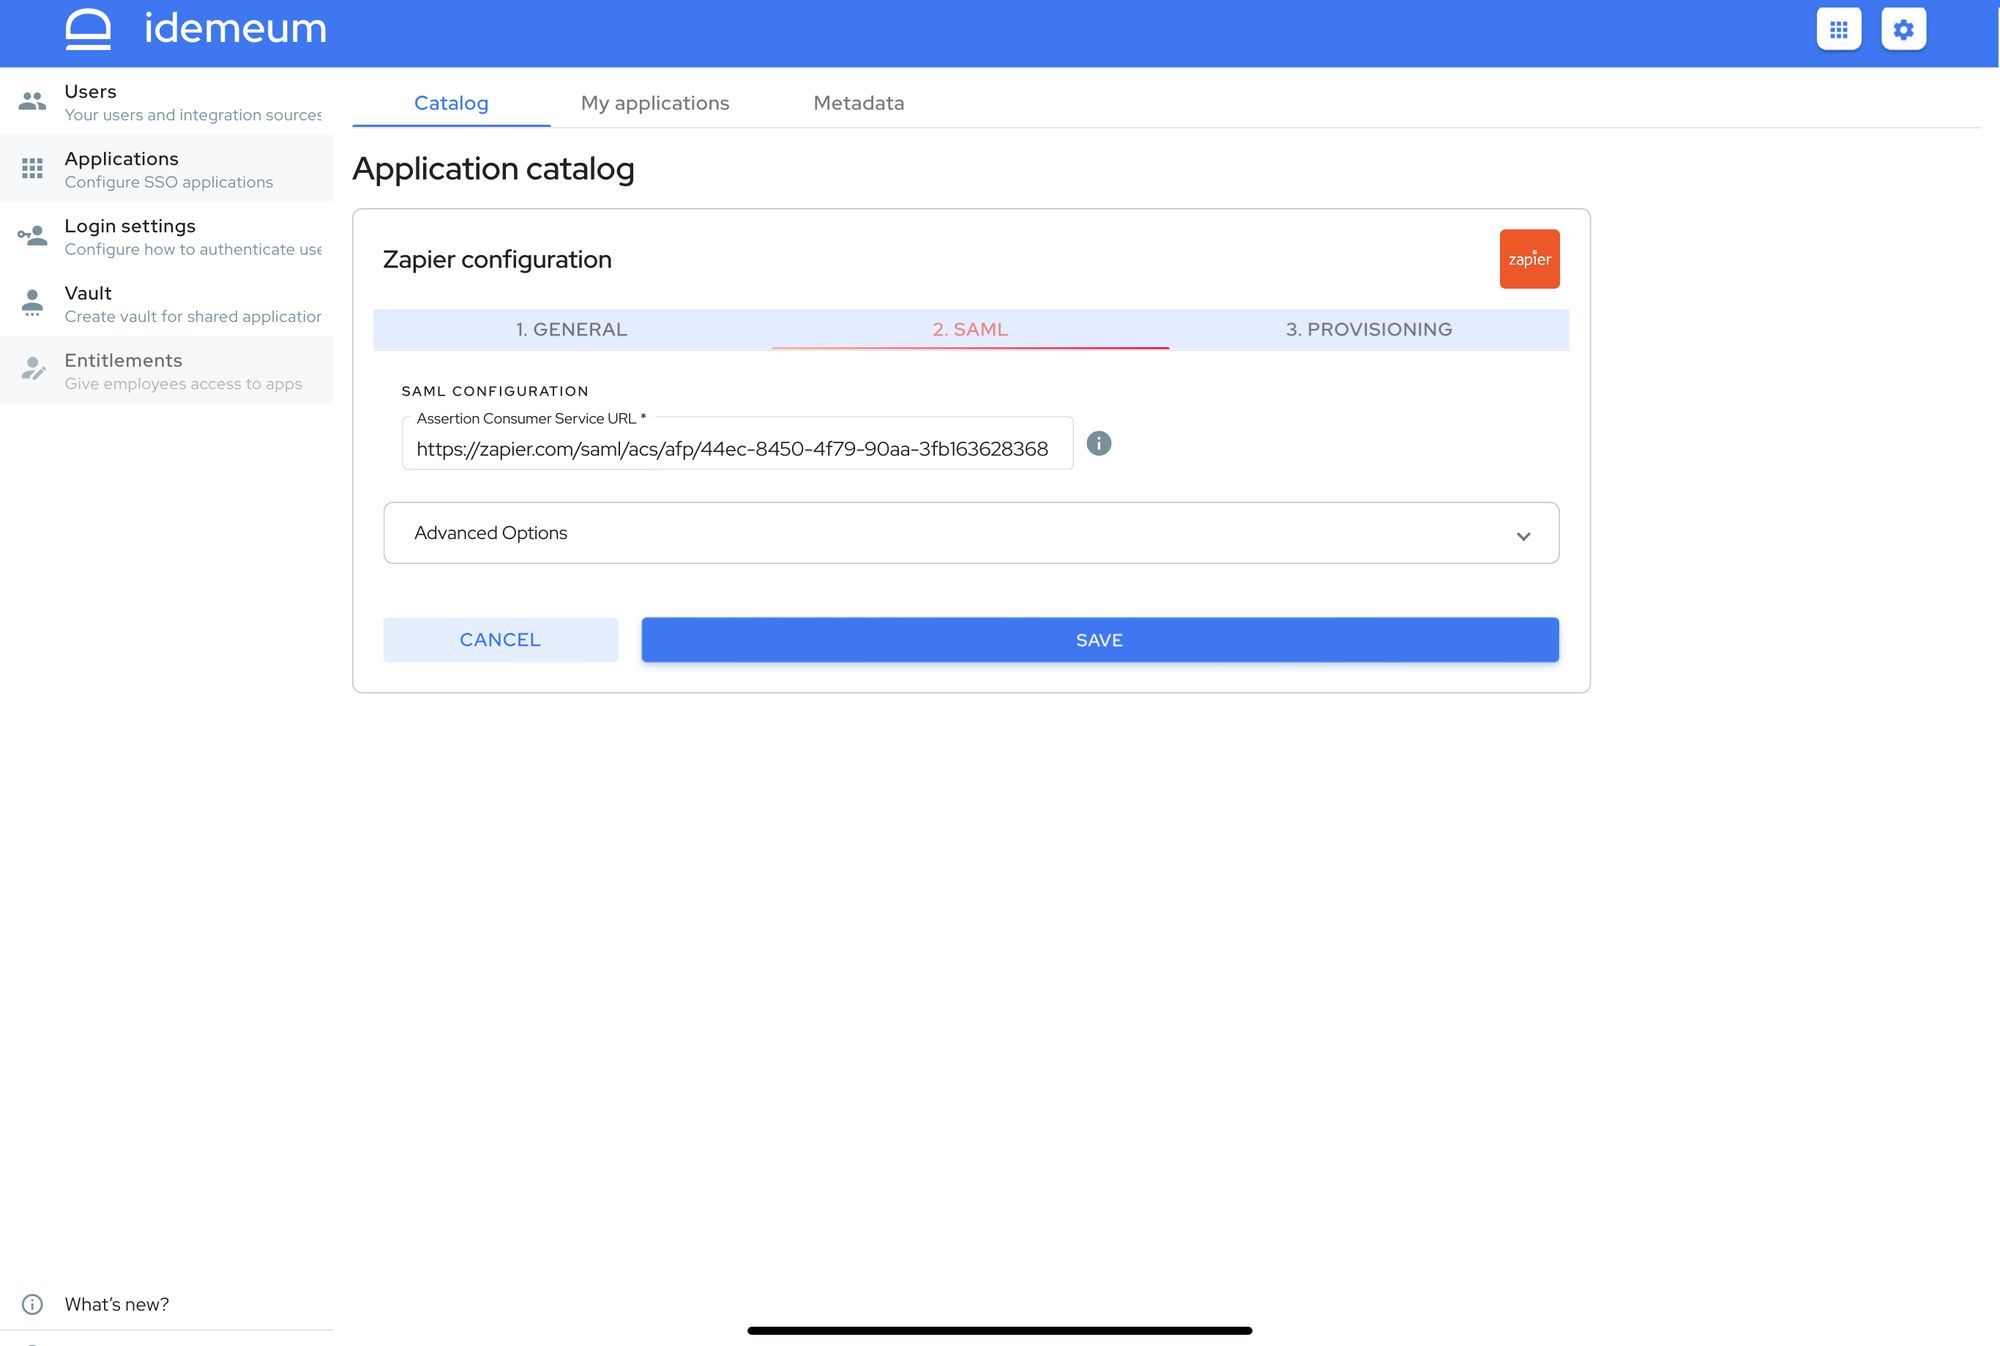Click the info icon beside the ACS URL
Image resolution: width=2000 pixels, height=1346 pixels.
point(1098,443)
